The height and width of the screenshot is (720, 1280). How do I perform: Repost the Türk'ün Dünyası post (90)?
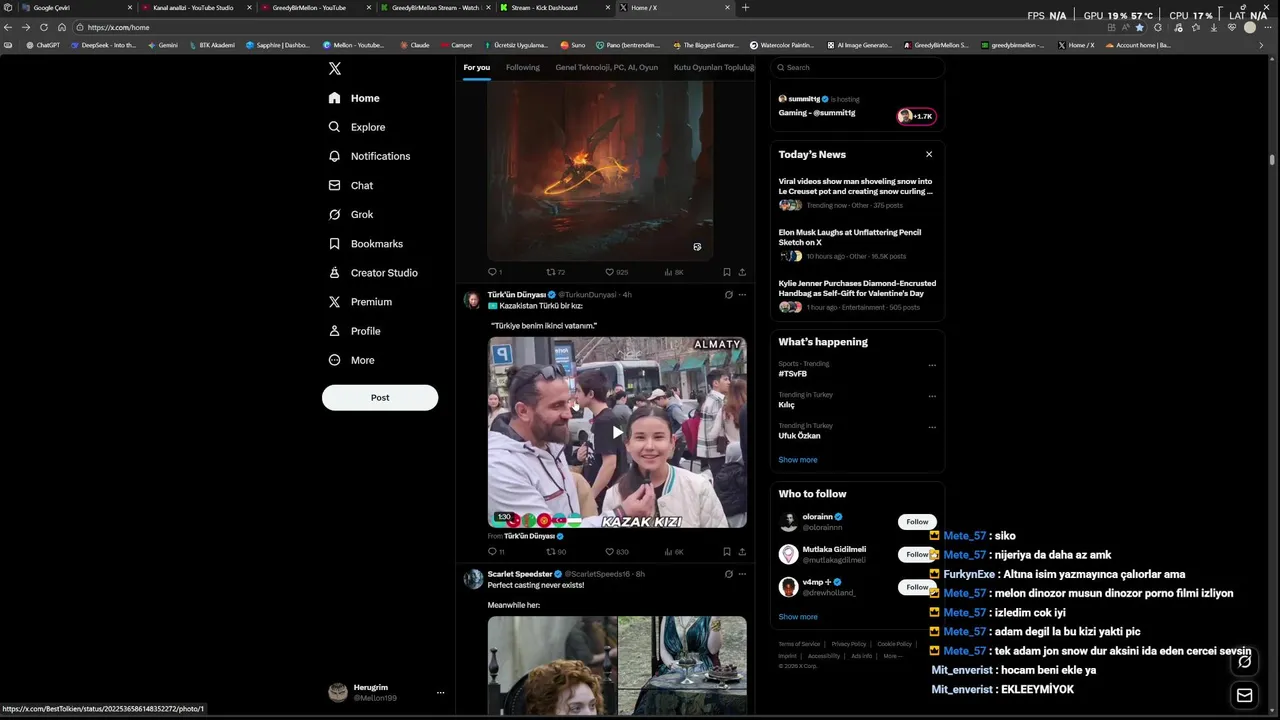[555, 551]
